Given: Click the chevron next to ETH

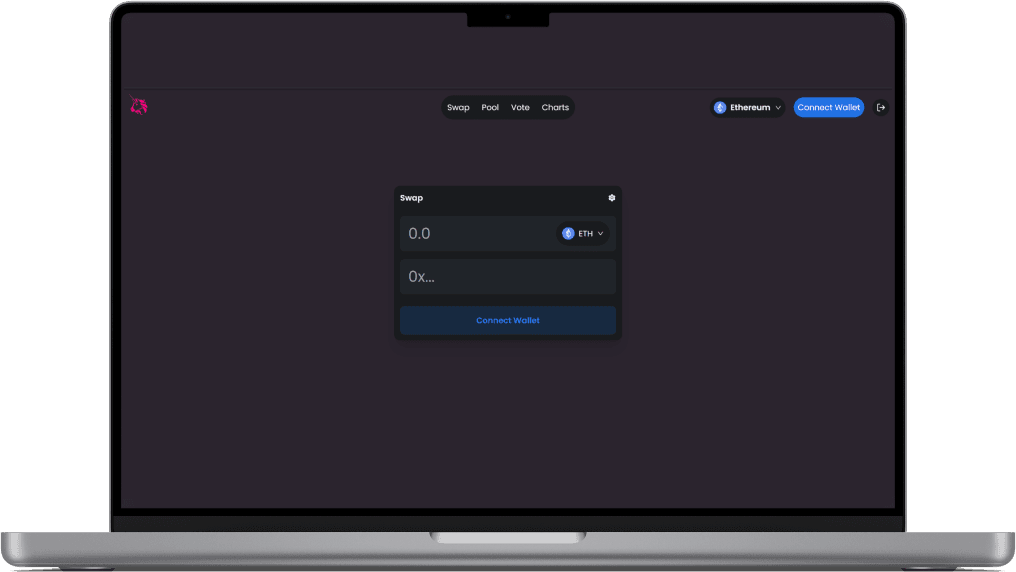Looking at the screenshot, I should [x=601, y=234].
